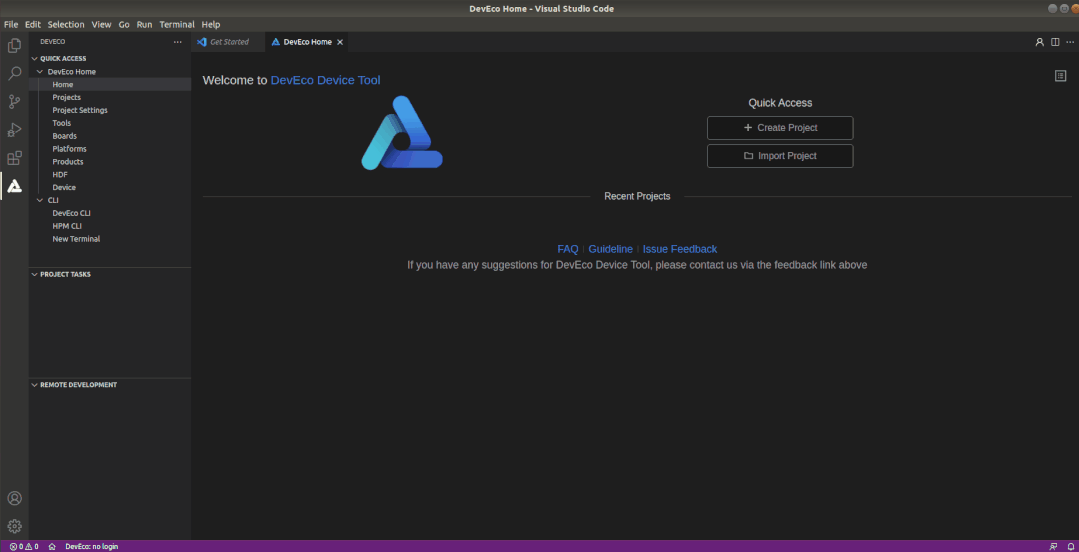Open the Search view in activity bar
The width and height of the screenshot is (1079, 552).
[x=14, y=73]
